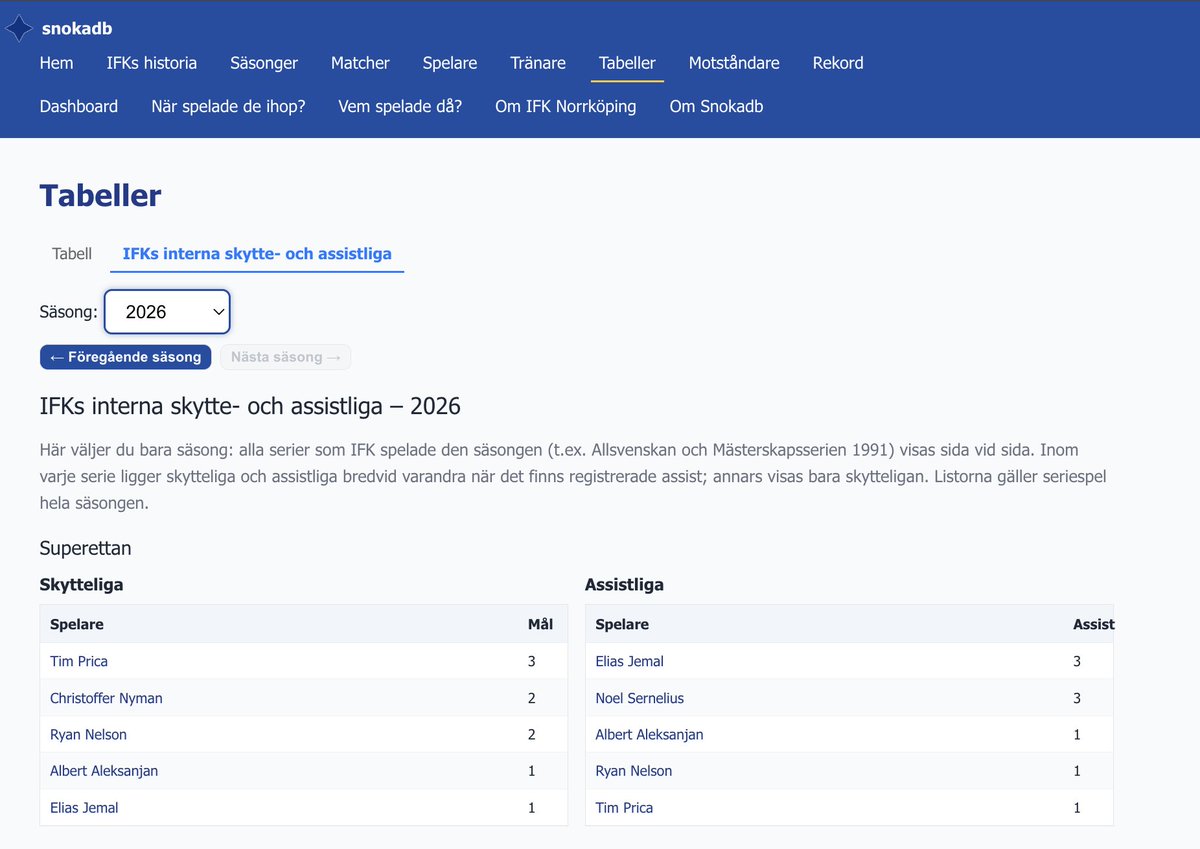1200x849 pixels.
Task: Click the Skytteliga heading
Action: [x=81, y=585]
